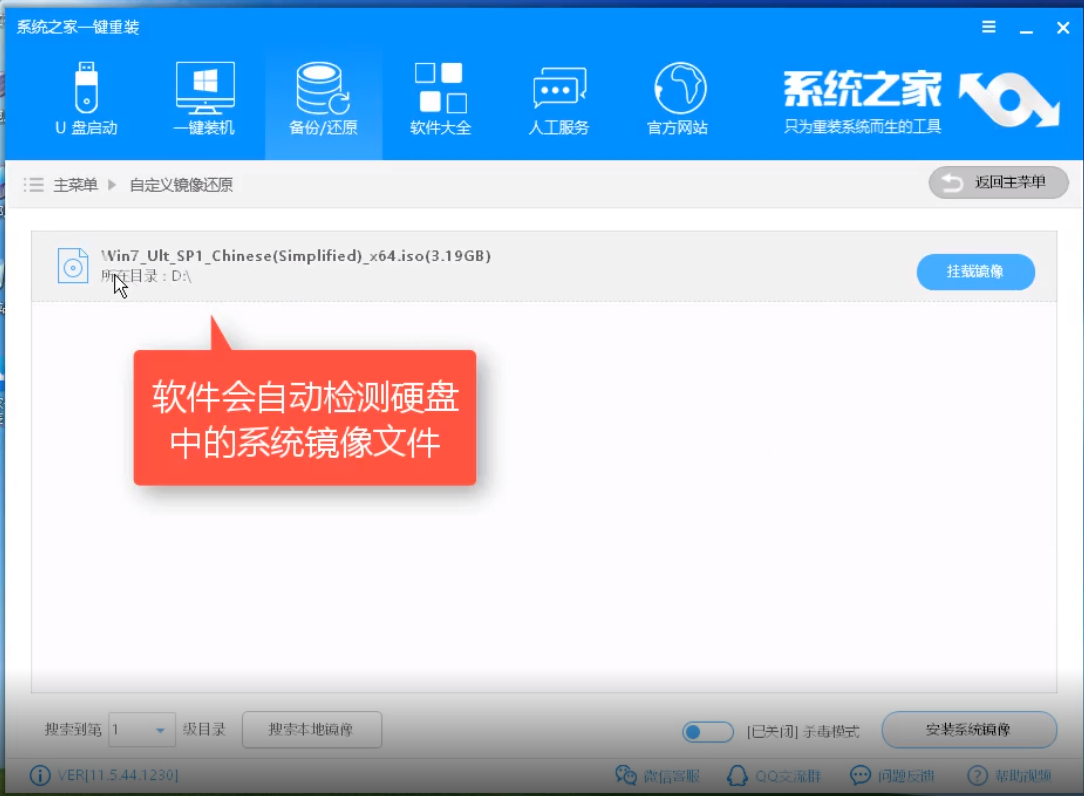Open 人工服务 customer service panel

558,95
